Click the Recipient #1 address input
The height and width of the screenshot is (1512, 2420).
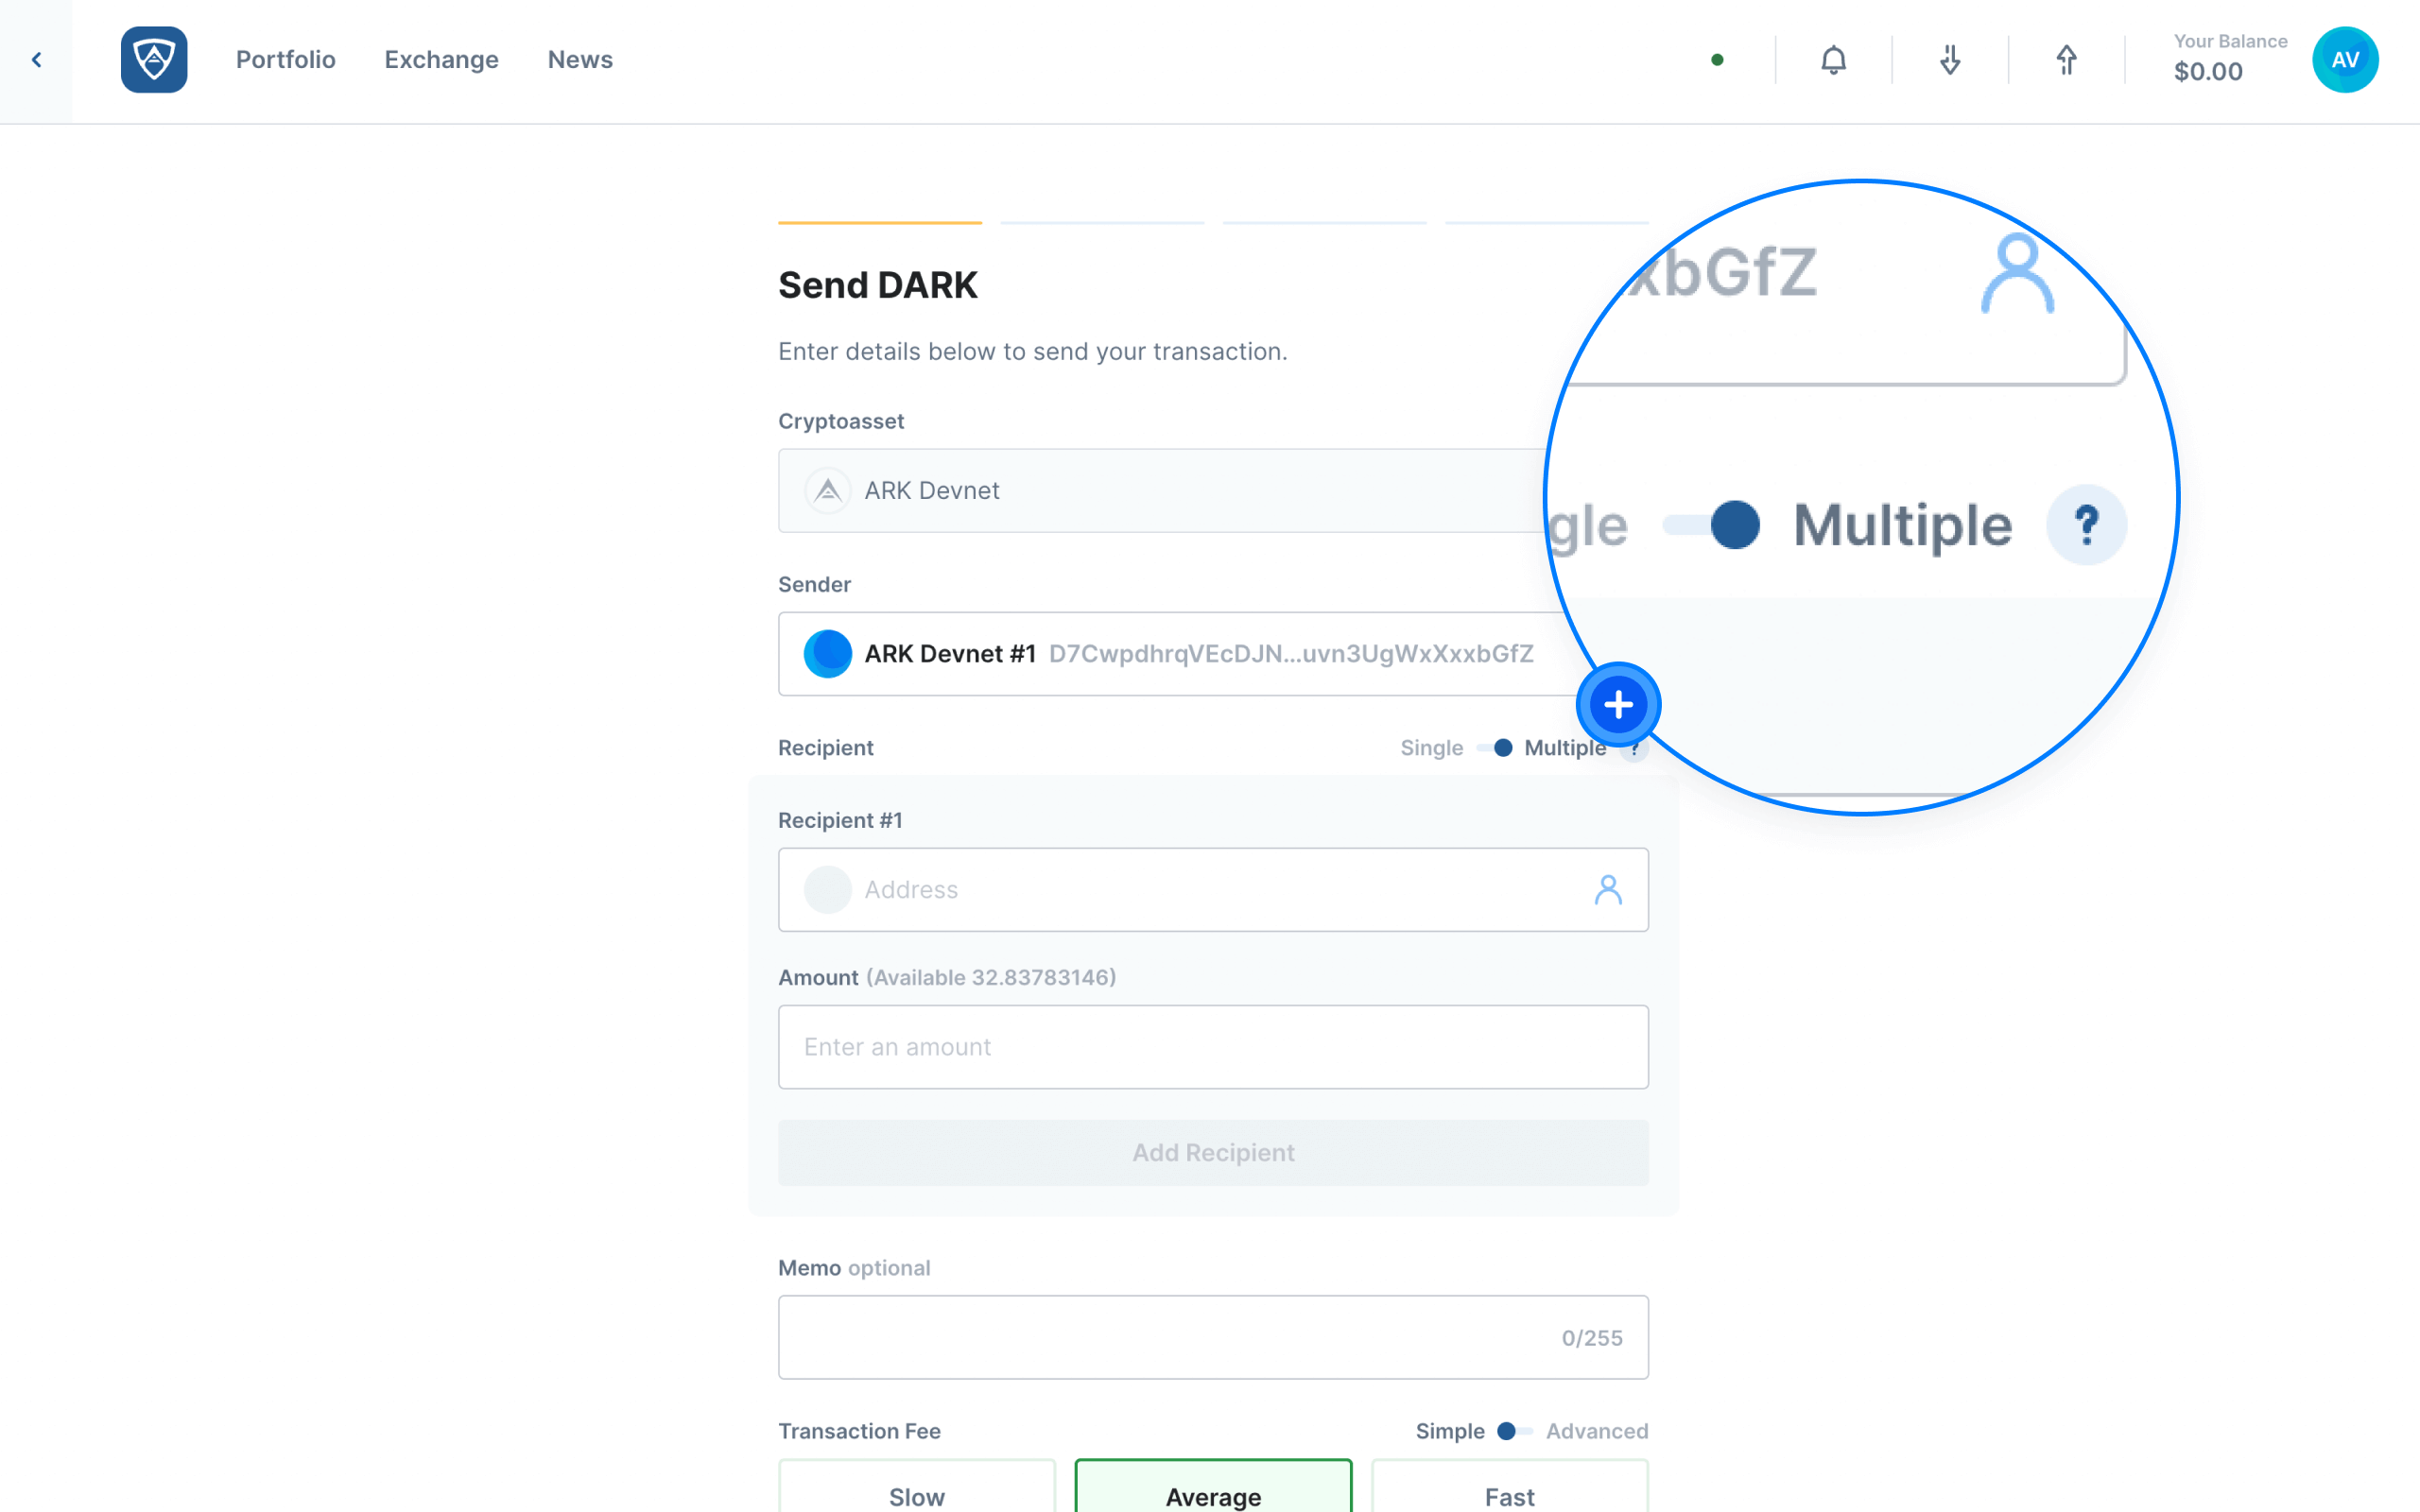[x=1213, y=890]
